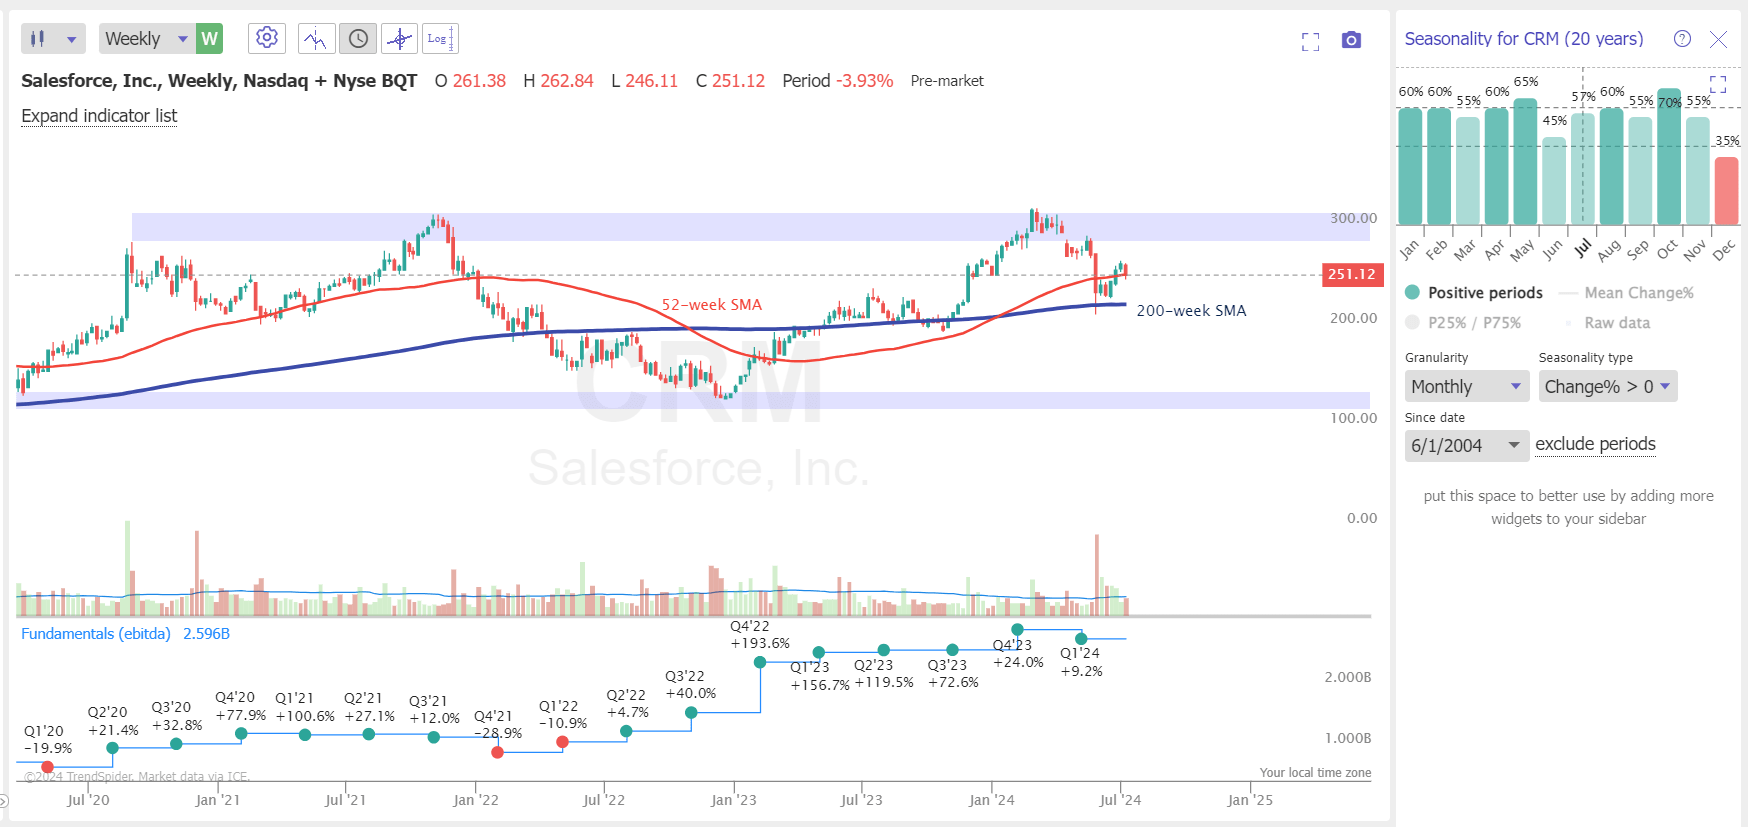The height and width of the screenshot is (827, 1748).
Task: Select the red December seasonality bar
Action: 1727,191
